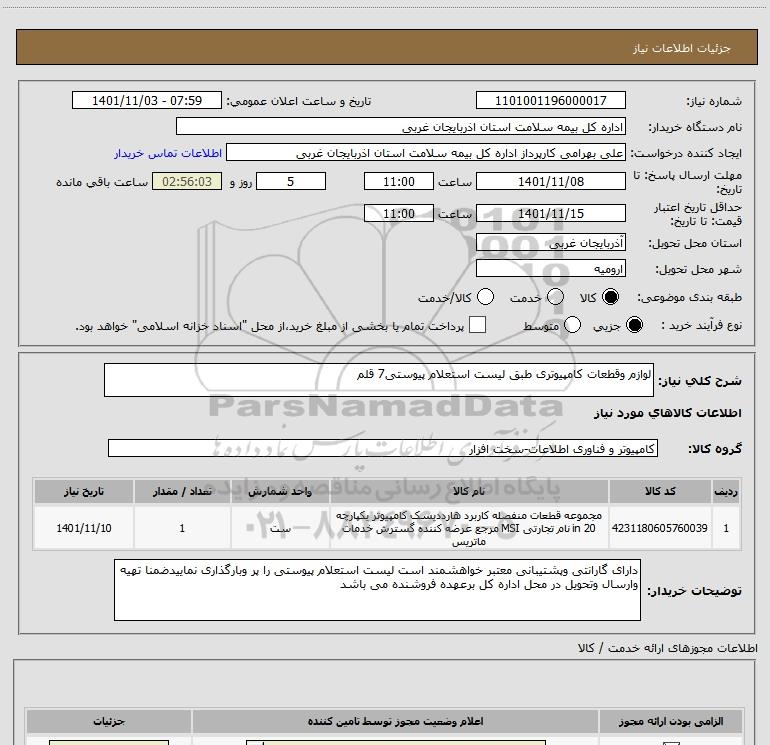Click the delivery city field ارومیه
The width and height of the screenshot is (770, 745).
pyautogui.click(x=550, y=269)
